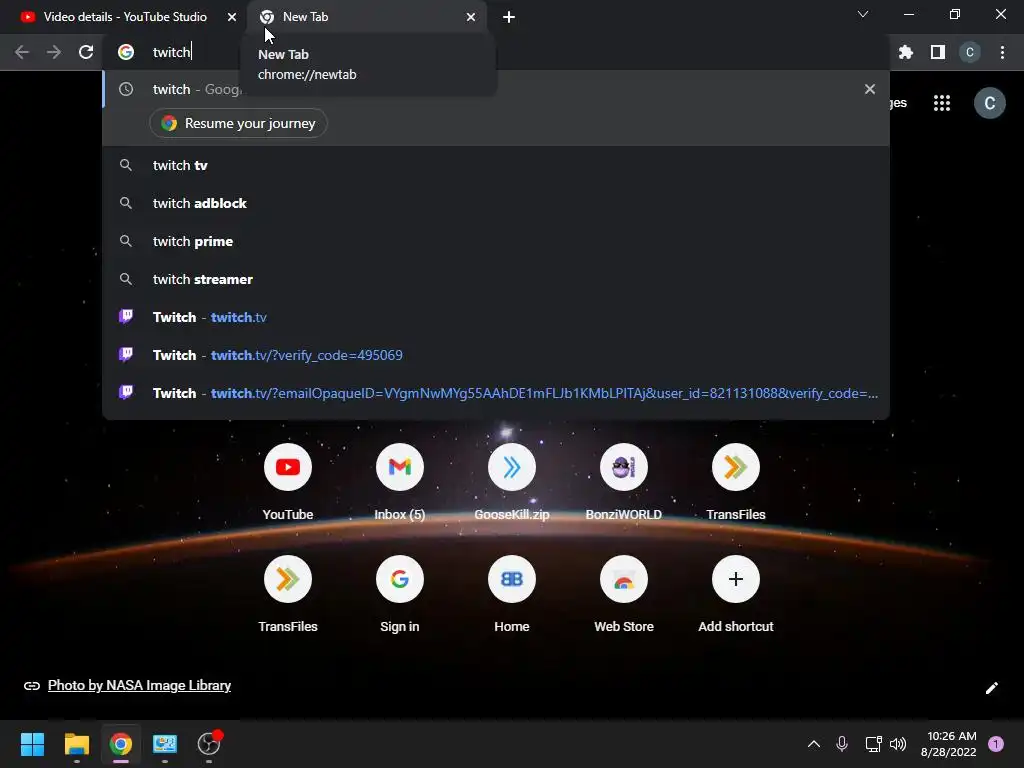Click Resume your journey chip
Viewport: 1024px width, 768px height.
tap(238, 123)
